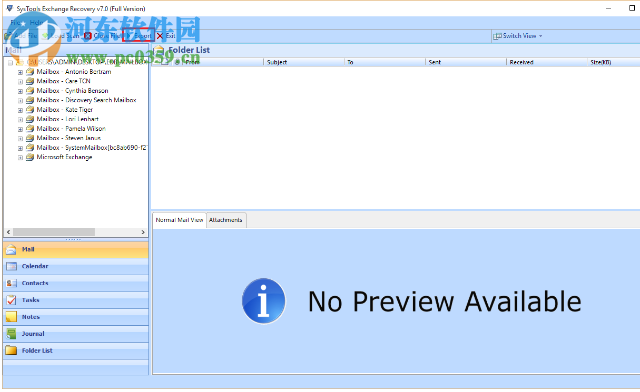This screenshot has width=640, height=392.
Task: Click the Tasks checkmark icon
Action: (11, 300)
